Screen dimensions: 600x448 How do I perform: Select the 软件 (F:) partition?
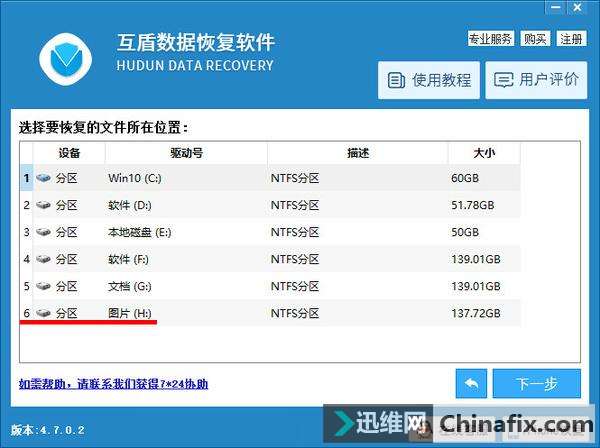click(x=270, y=259)
